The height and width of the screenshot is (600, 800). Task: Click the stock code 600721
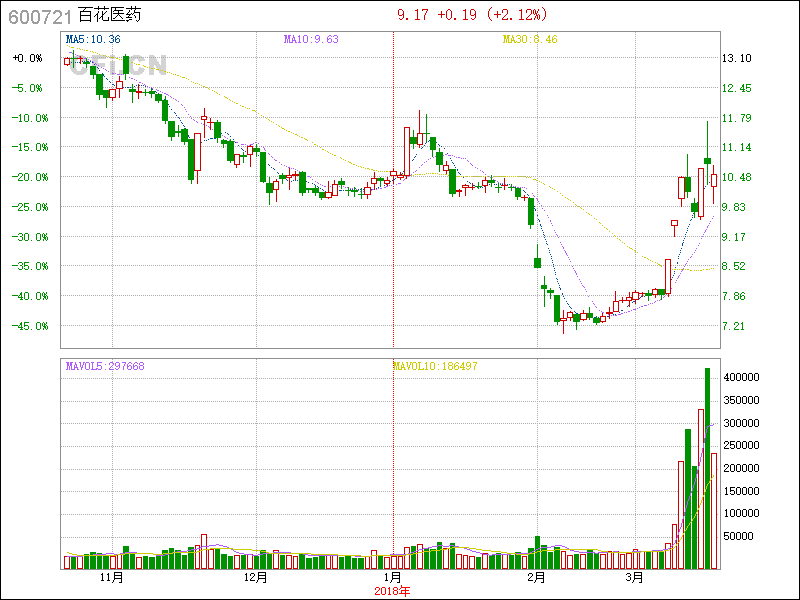tap(36, 16)
